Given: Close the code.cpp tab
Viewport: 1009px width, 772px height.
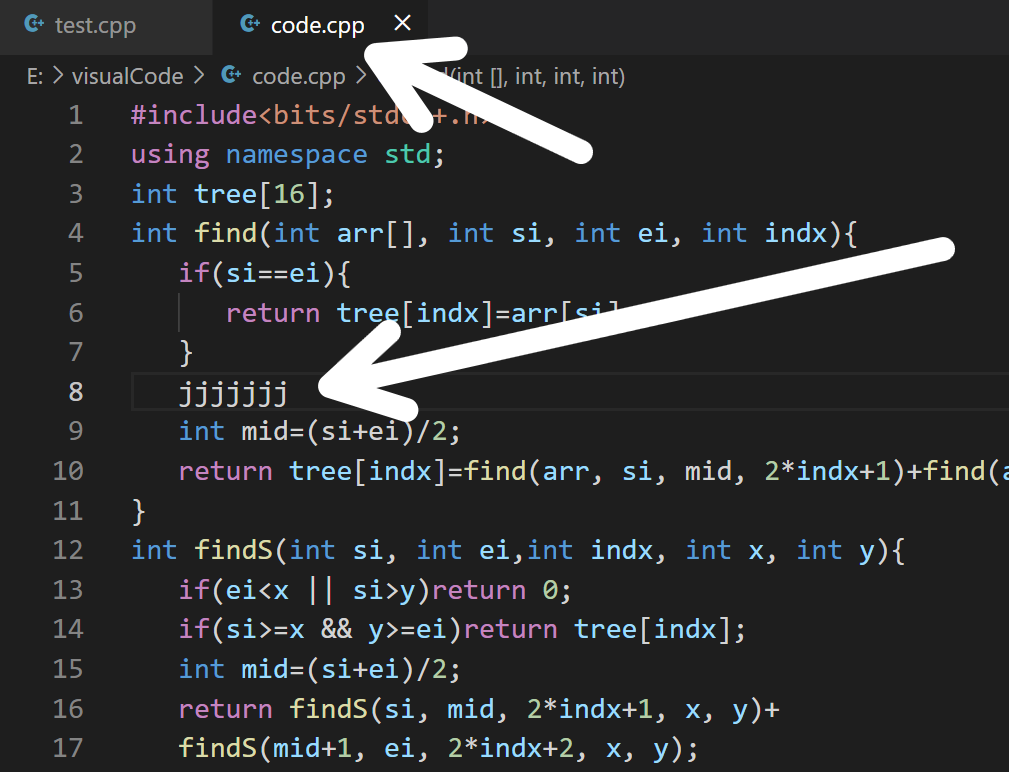Looking at the screenshot, I should pyautogui.click(x=403, y=23).
